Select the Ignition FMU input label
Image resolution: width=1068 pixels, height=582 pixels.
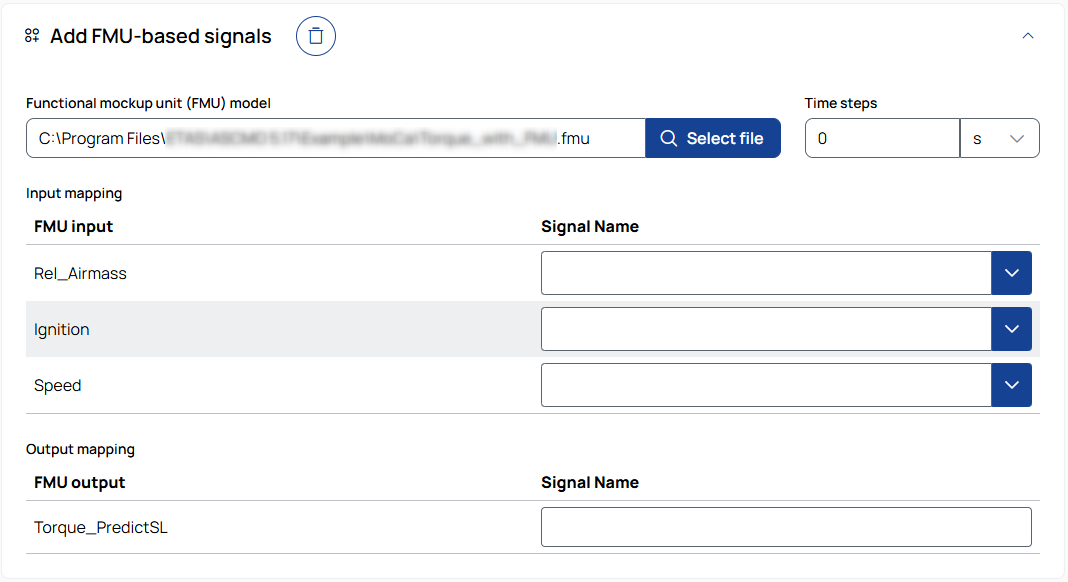(x=62, y=329)
